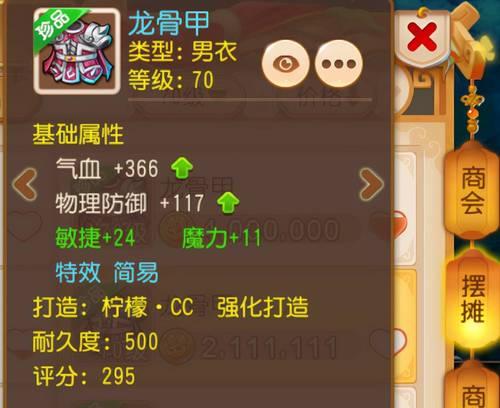
Task: Click the 龙骨甲 armor item icon
Action: (x=77, y=51)
